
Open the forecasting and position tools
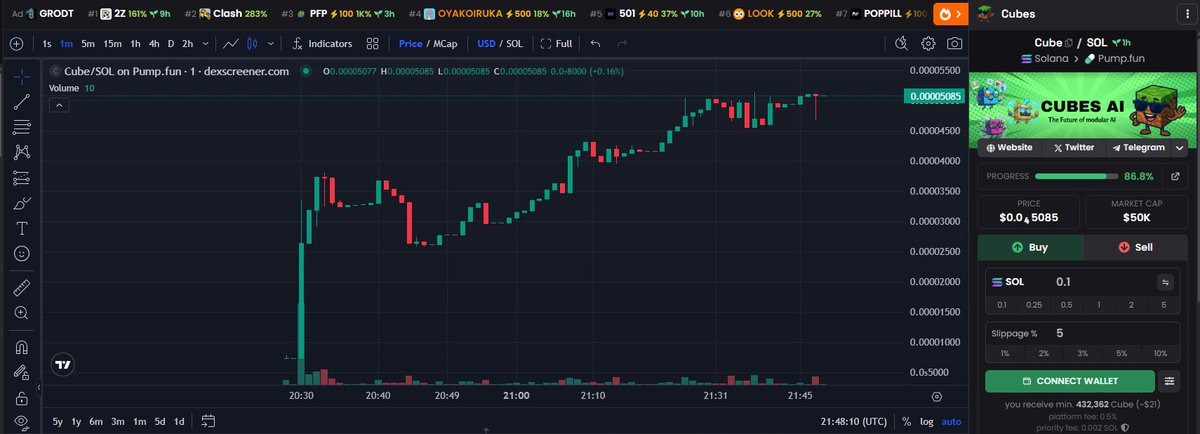[21, 178]
